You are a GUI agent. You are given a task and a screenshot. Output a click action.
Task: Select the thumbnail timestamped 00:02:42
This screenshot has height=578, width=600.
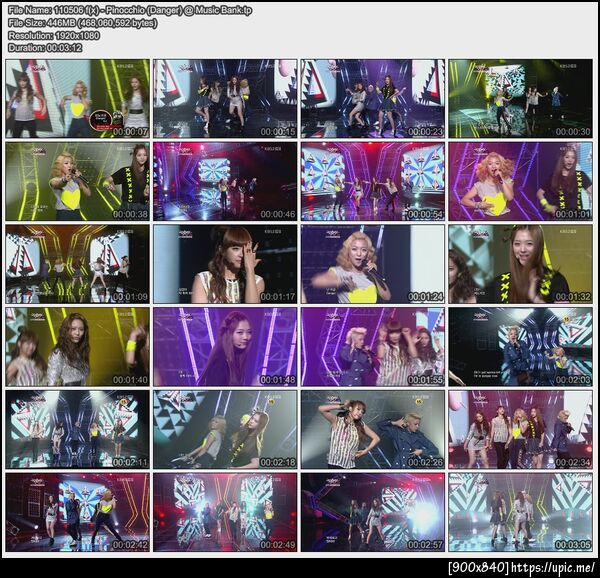[x=78, y=513]
